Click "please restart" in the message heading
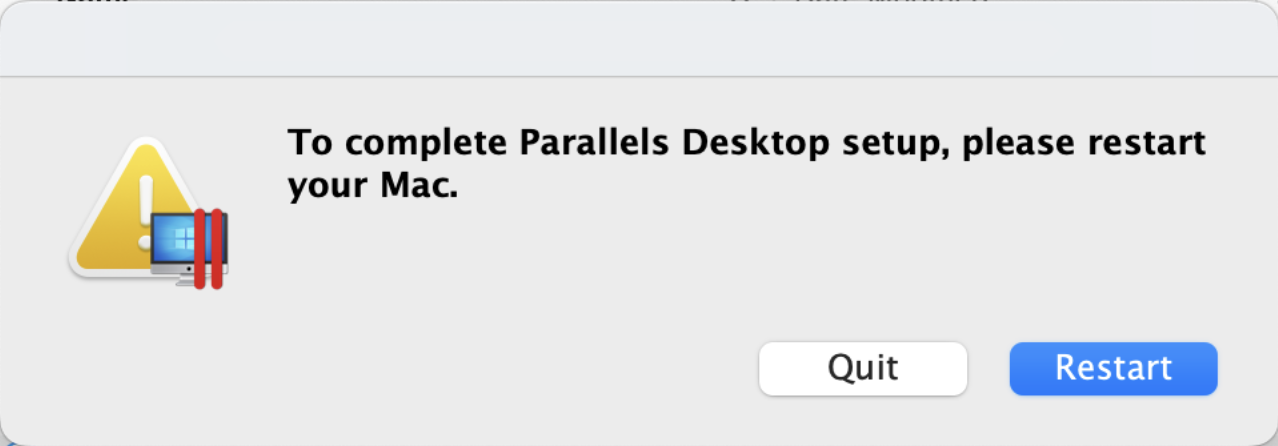Viewport: 1278px width, 446px height. pyautogui.click(x=1083, y=143)
